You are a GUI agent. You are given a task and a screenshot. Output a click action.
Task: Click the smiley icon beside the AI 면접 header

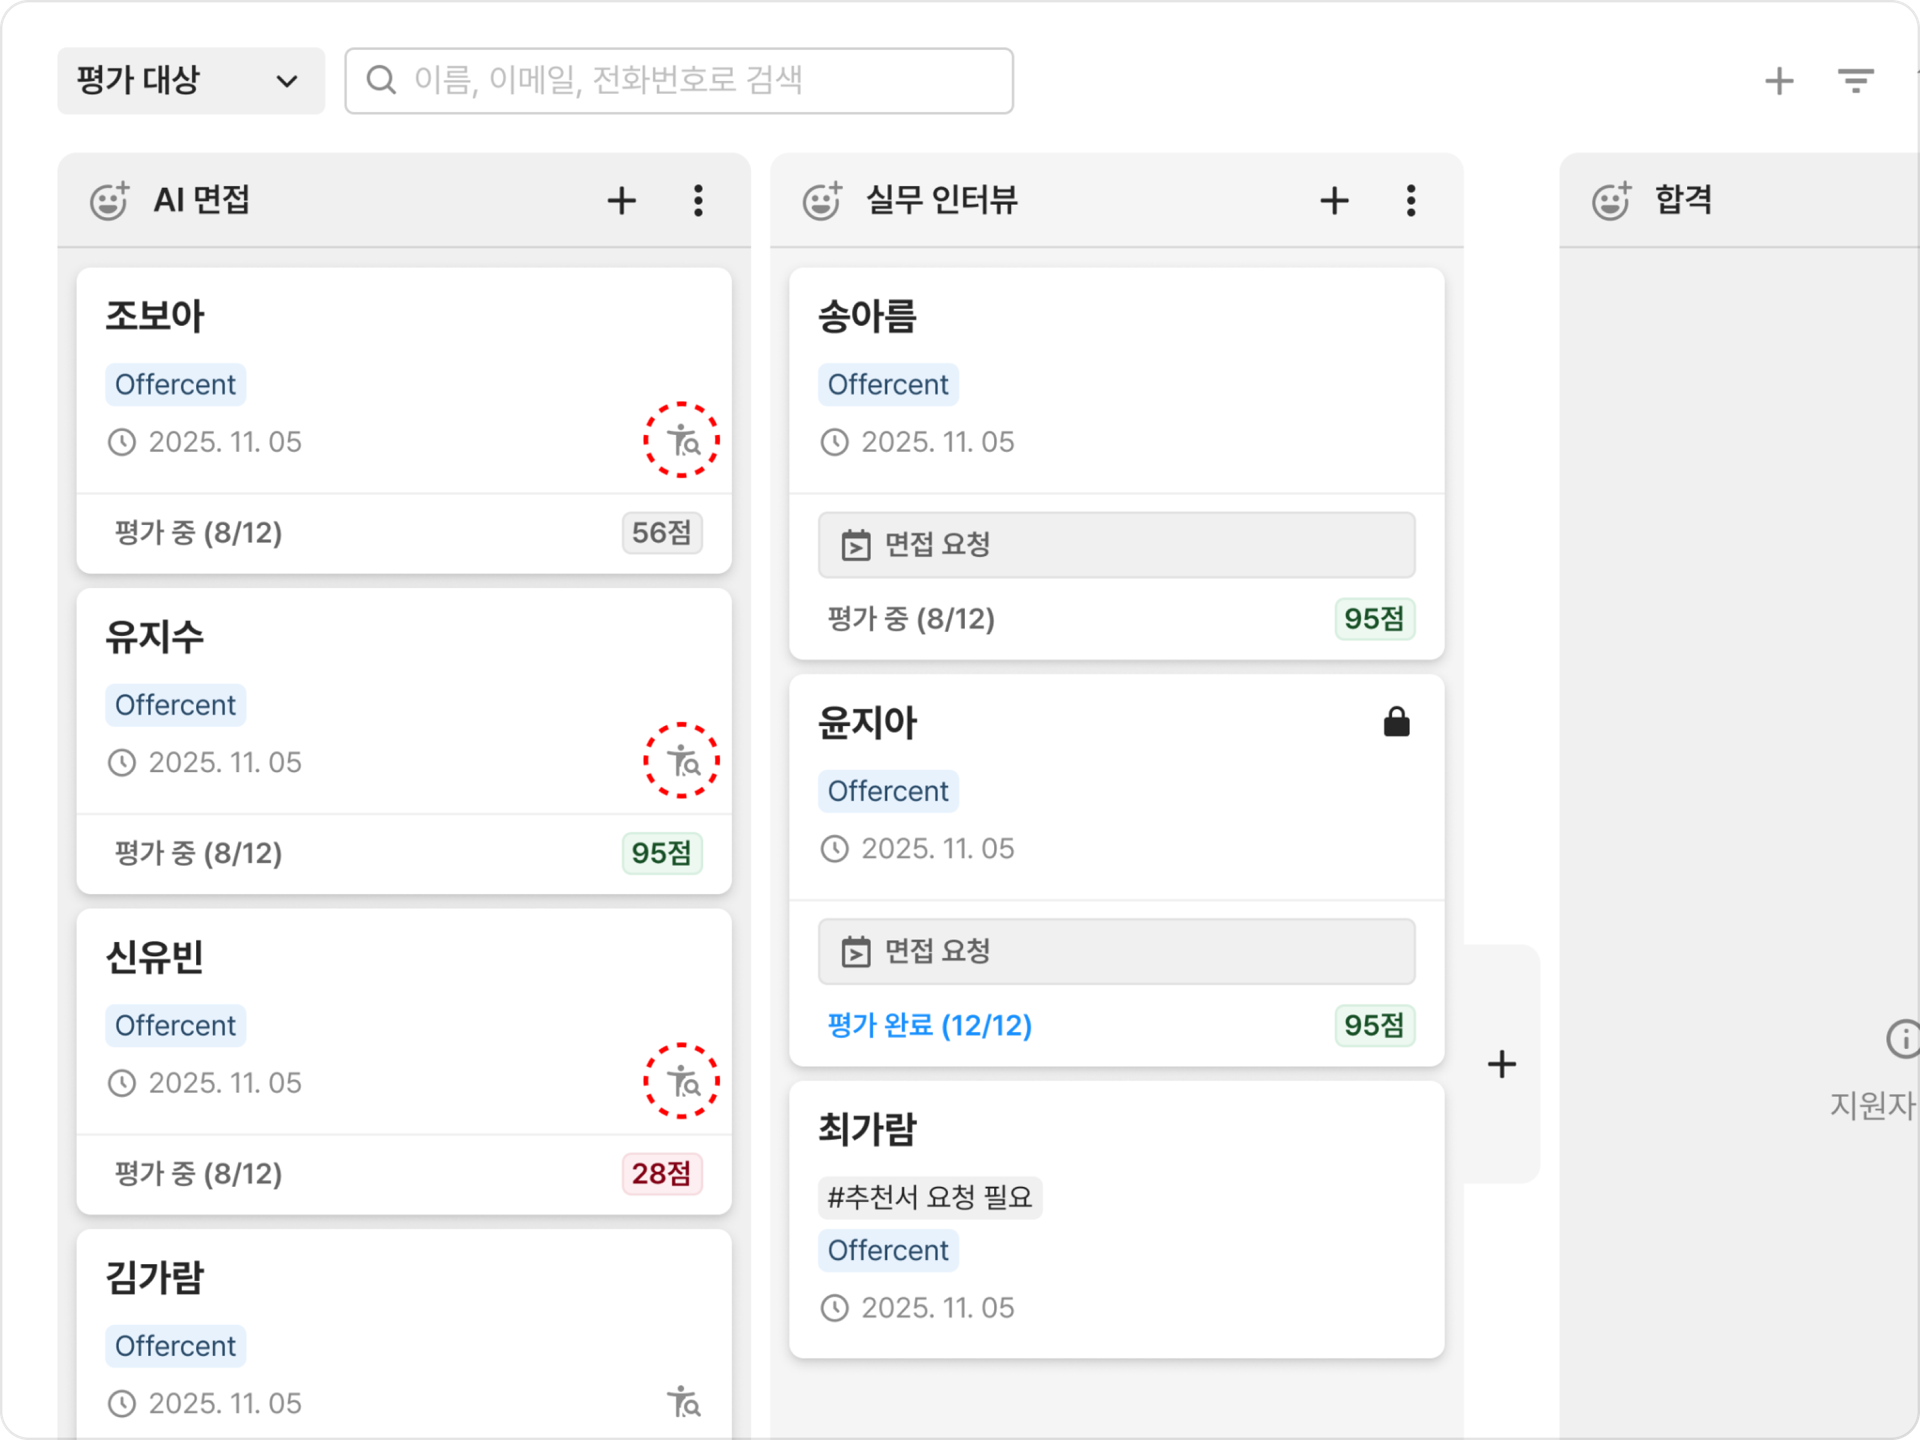[x=110, y=201]
